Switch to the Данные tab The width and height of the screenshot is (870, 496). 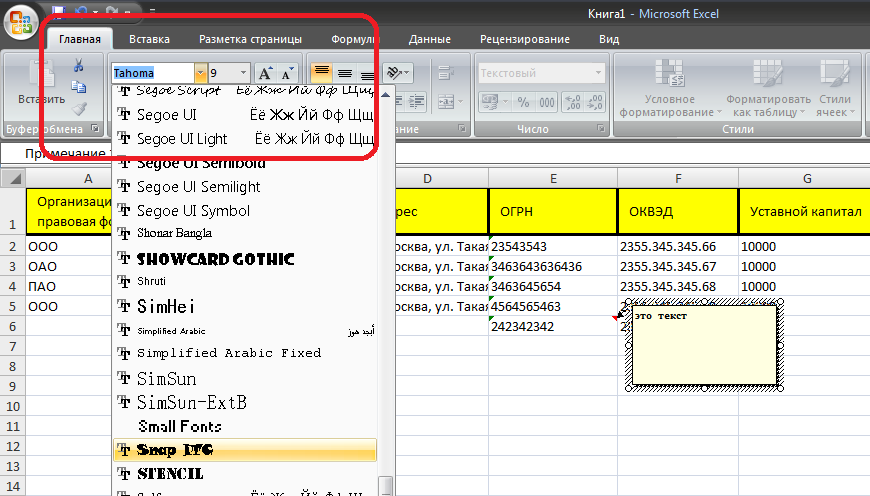coord(429,39)
